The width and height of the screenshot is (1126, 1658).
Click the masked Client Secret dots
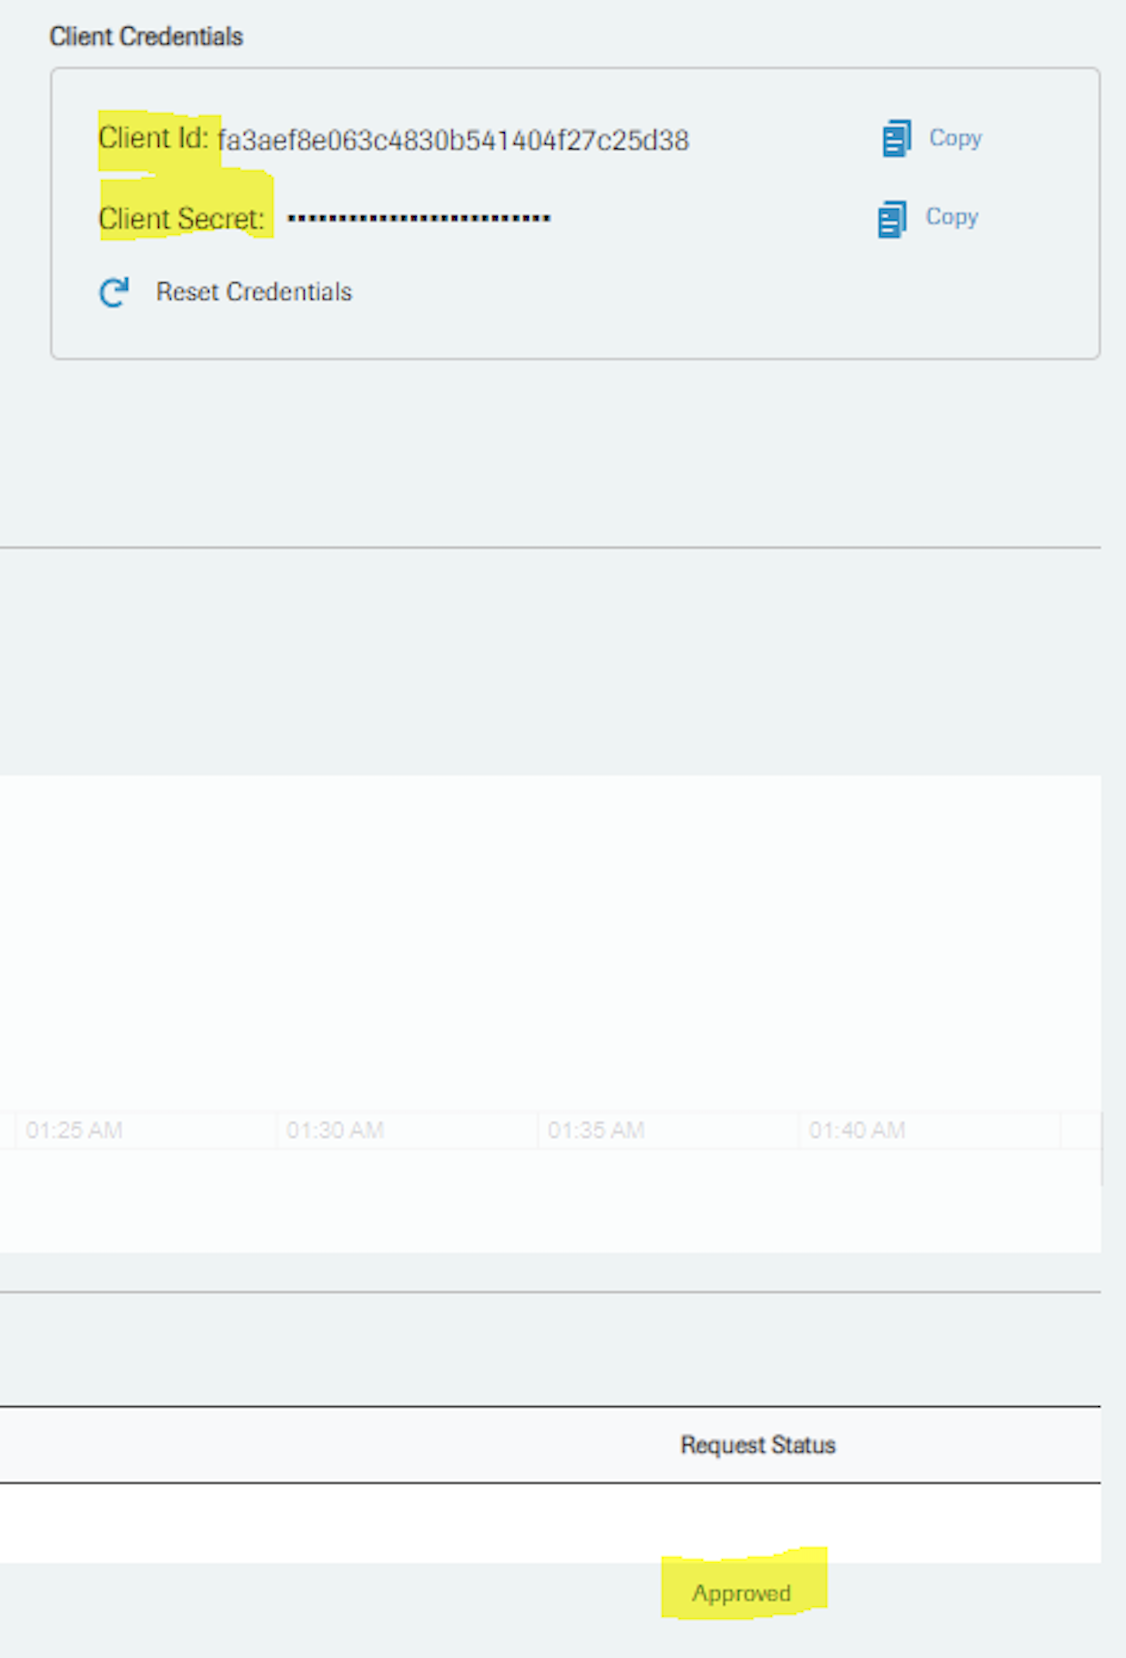click(418, 218)
